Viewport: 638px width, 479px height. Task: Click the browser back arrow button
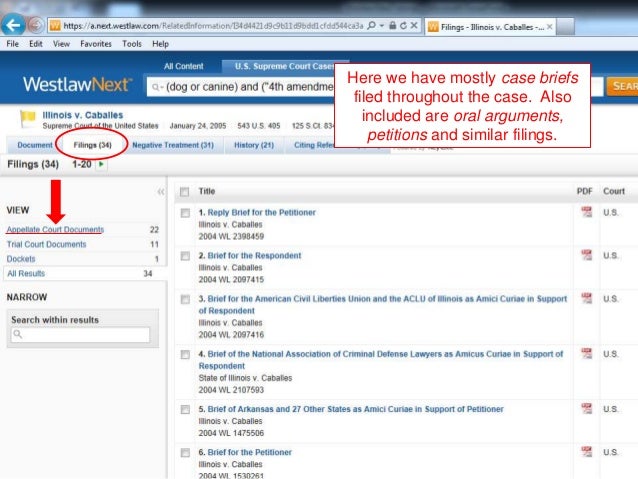coord(13,25)
